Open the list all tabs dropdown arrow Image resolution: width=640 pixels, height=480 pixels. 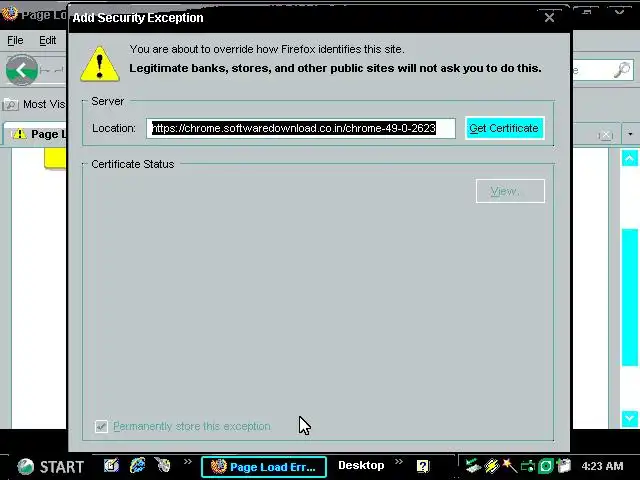coord(631,134)
